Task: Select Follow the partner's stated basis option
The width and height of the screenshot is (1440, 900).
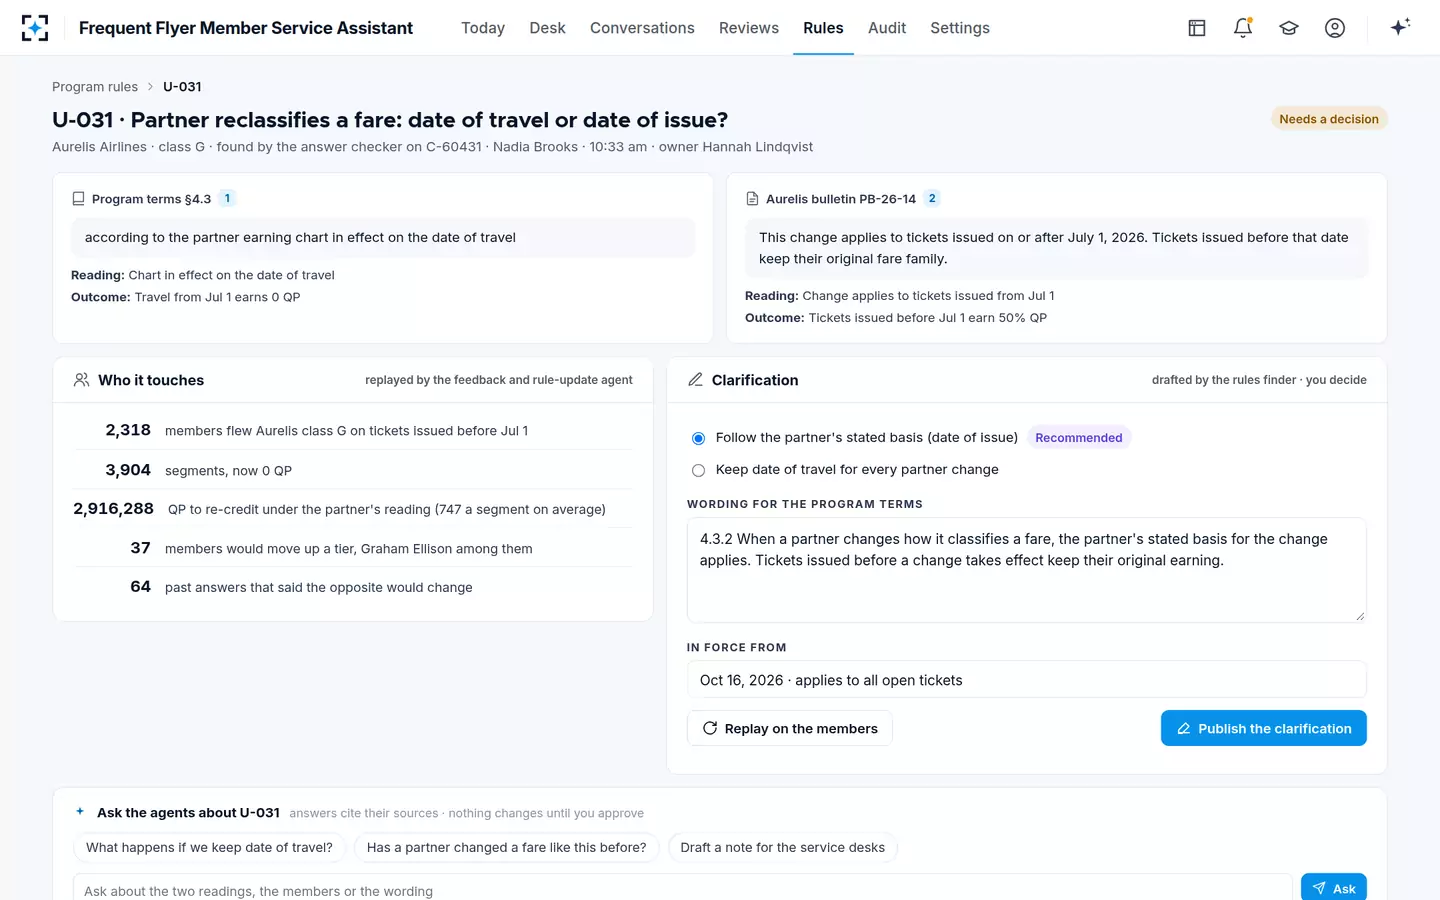Action: pyautogui.click(x=698, y=438)
